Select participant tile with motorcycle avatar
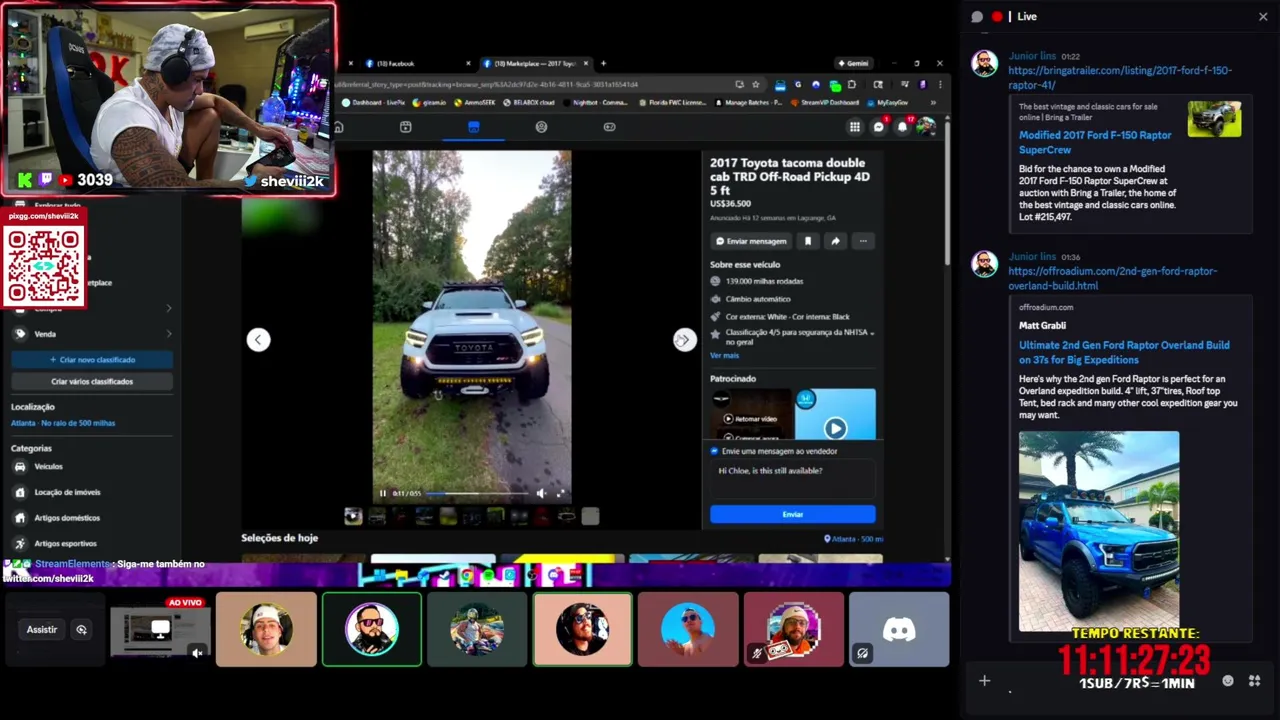The image size is (1280, 720). (x=477, y=629)
